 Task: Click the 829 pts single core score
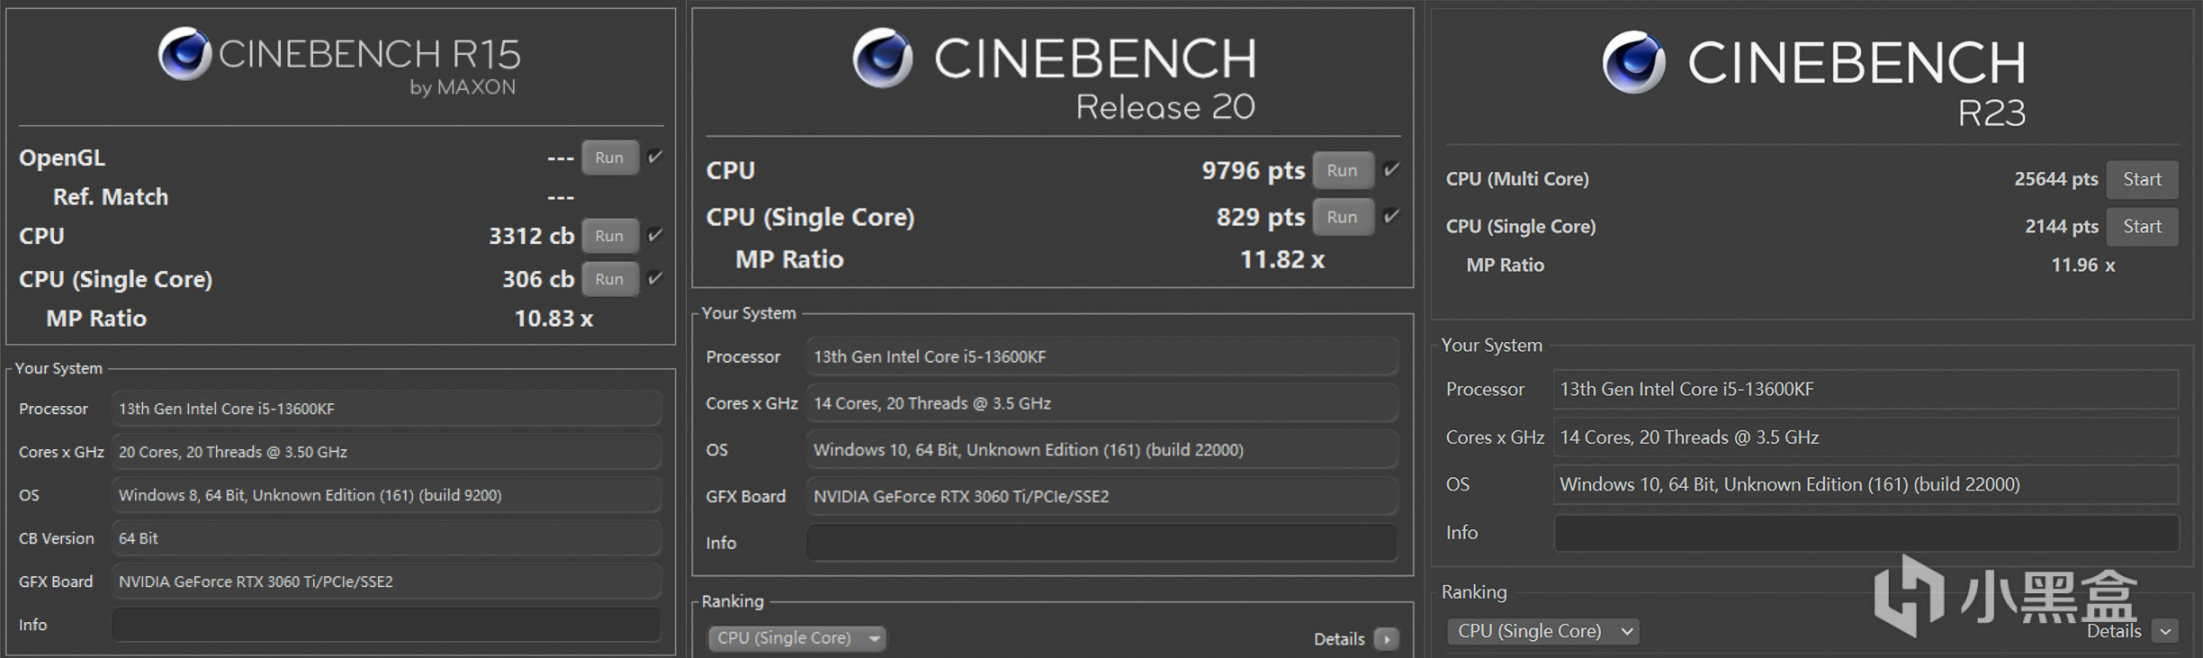pyautogui.click(x=1260, y=217)
